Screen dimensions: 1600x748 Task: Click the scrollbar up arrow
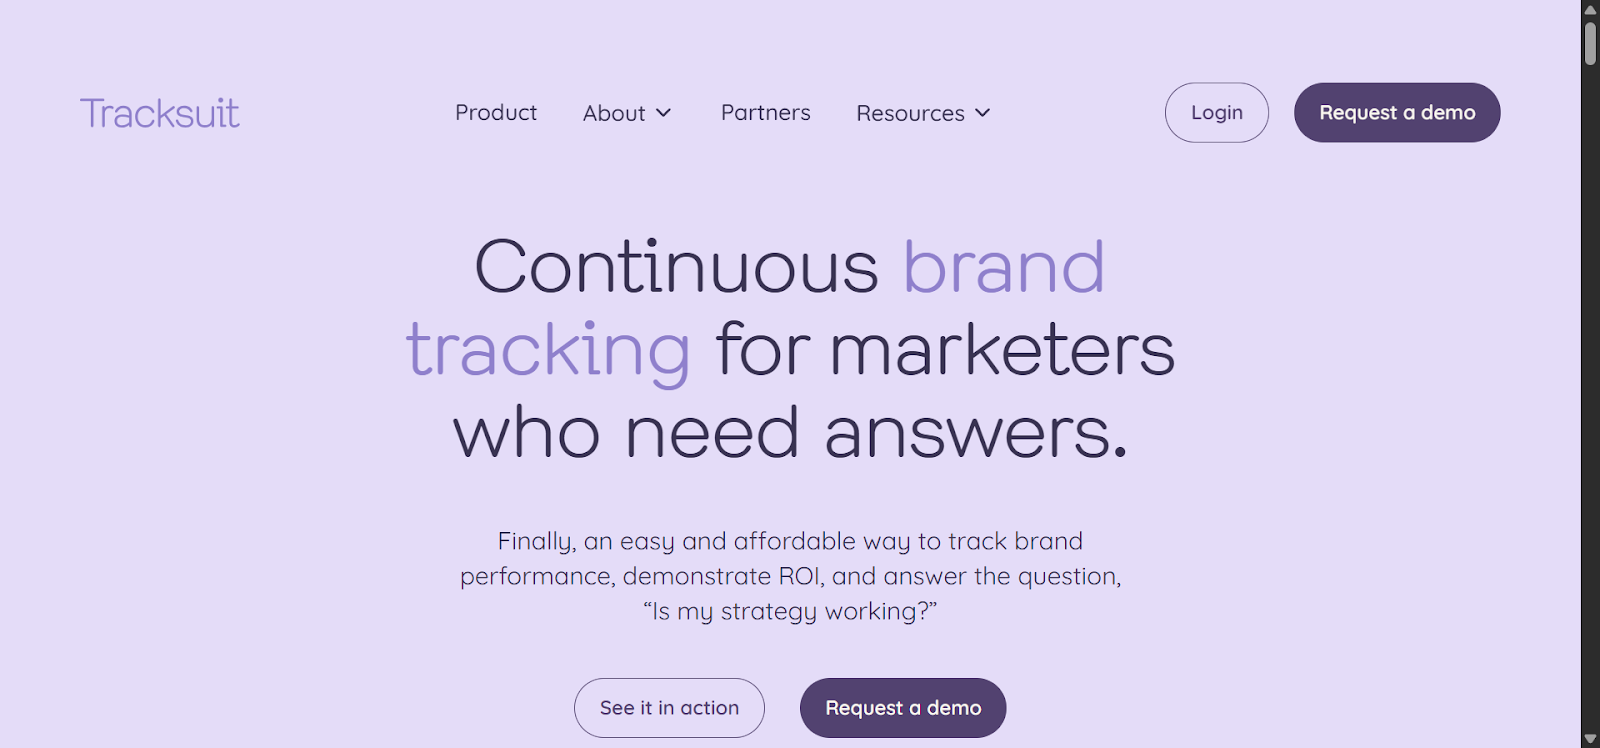pos(1590,8)
